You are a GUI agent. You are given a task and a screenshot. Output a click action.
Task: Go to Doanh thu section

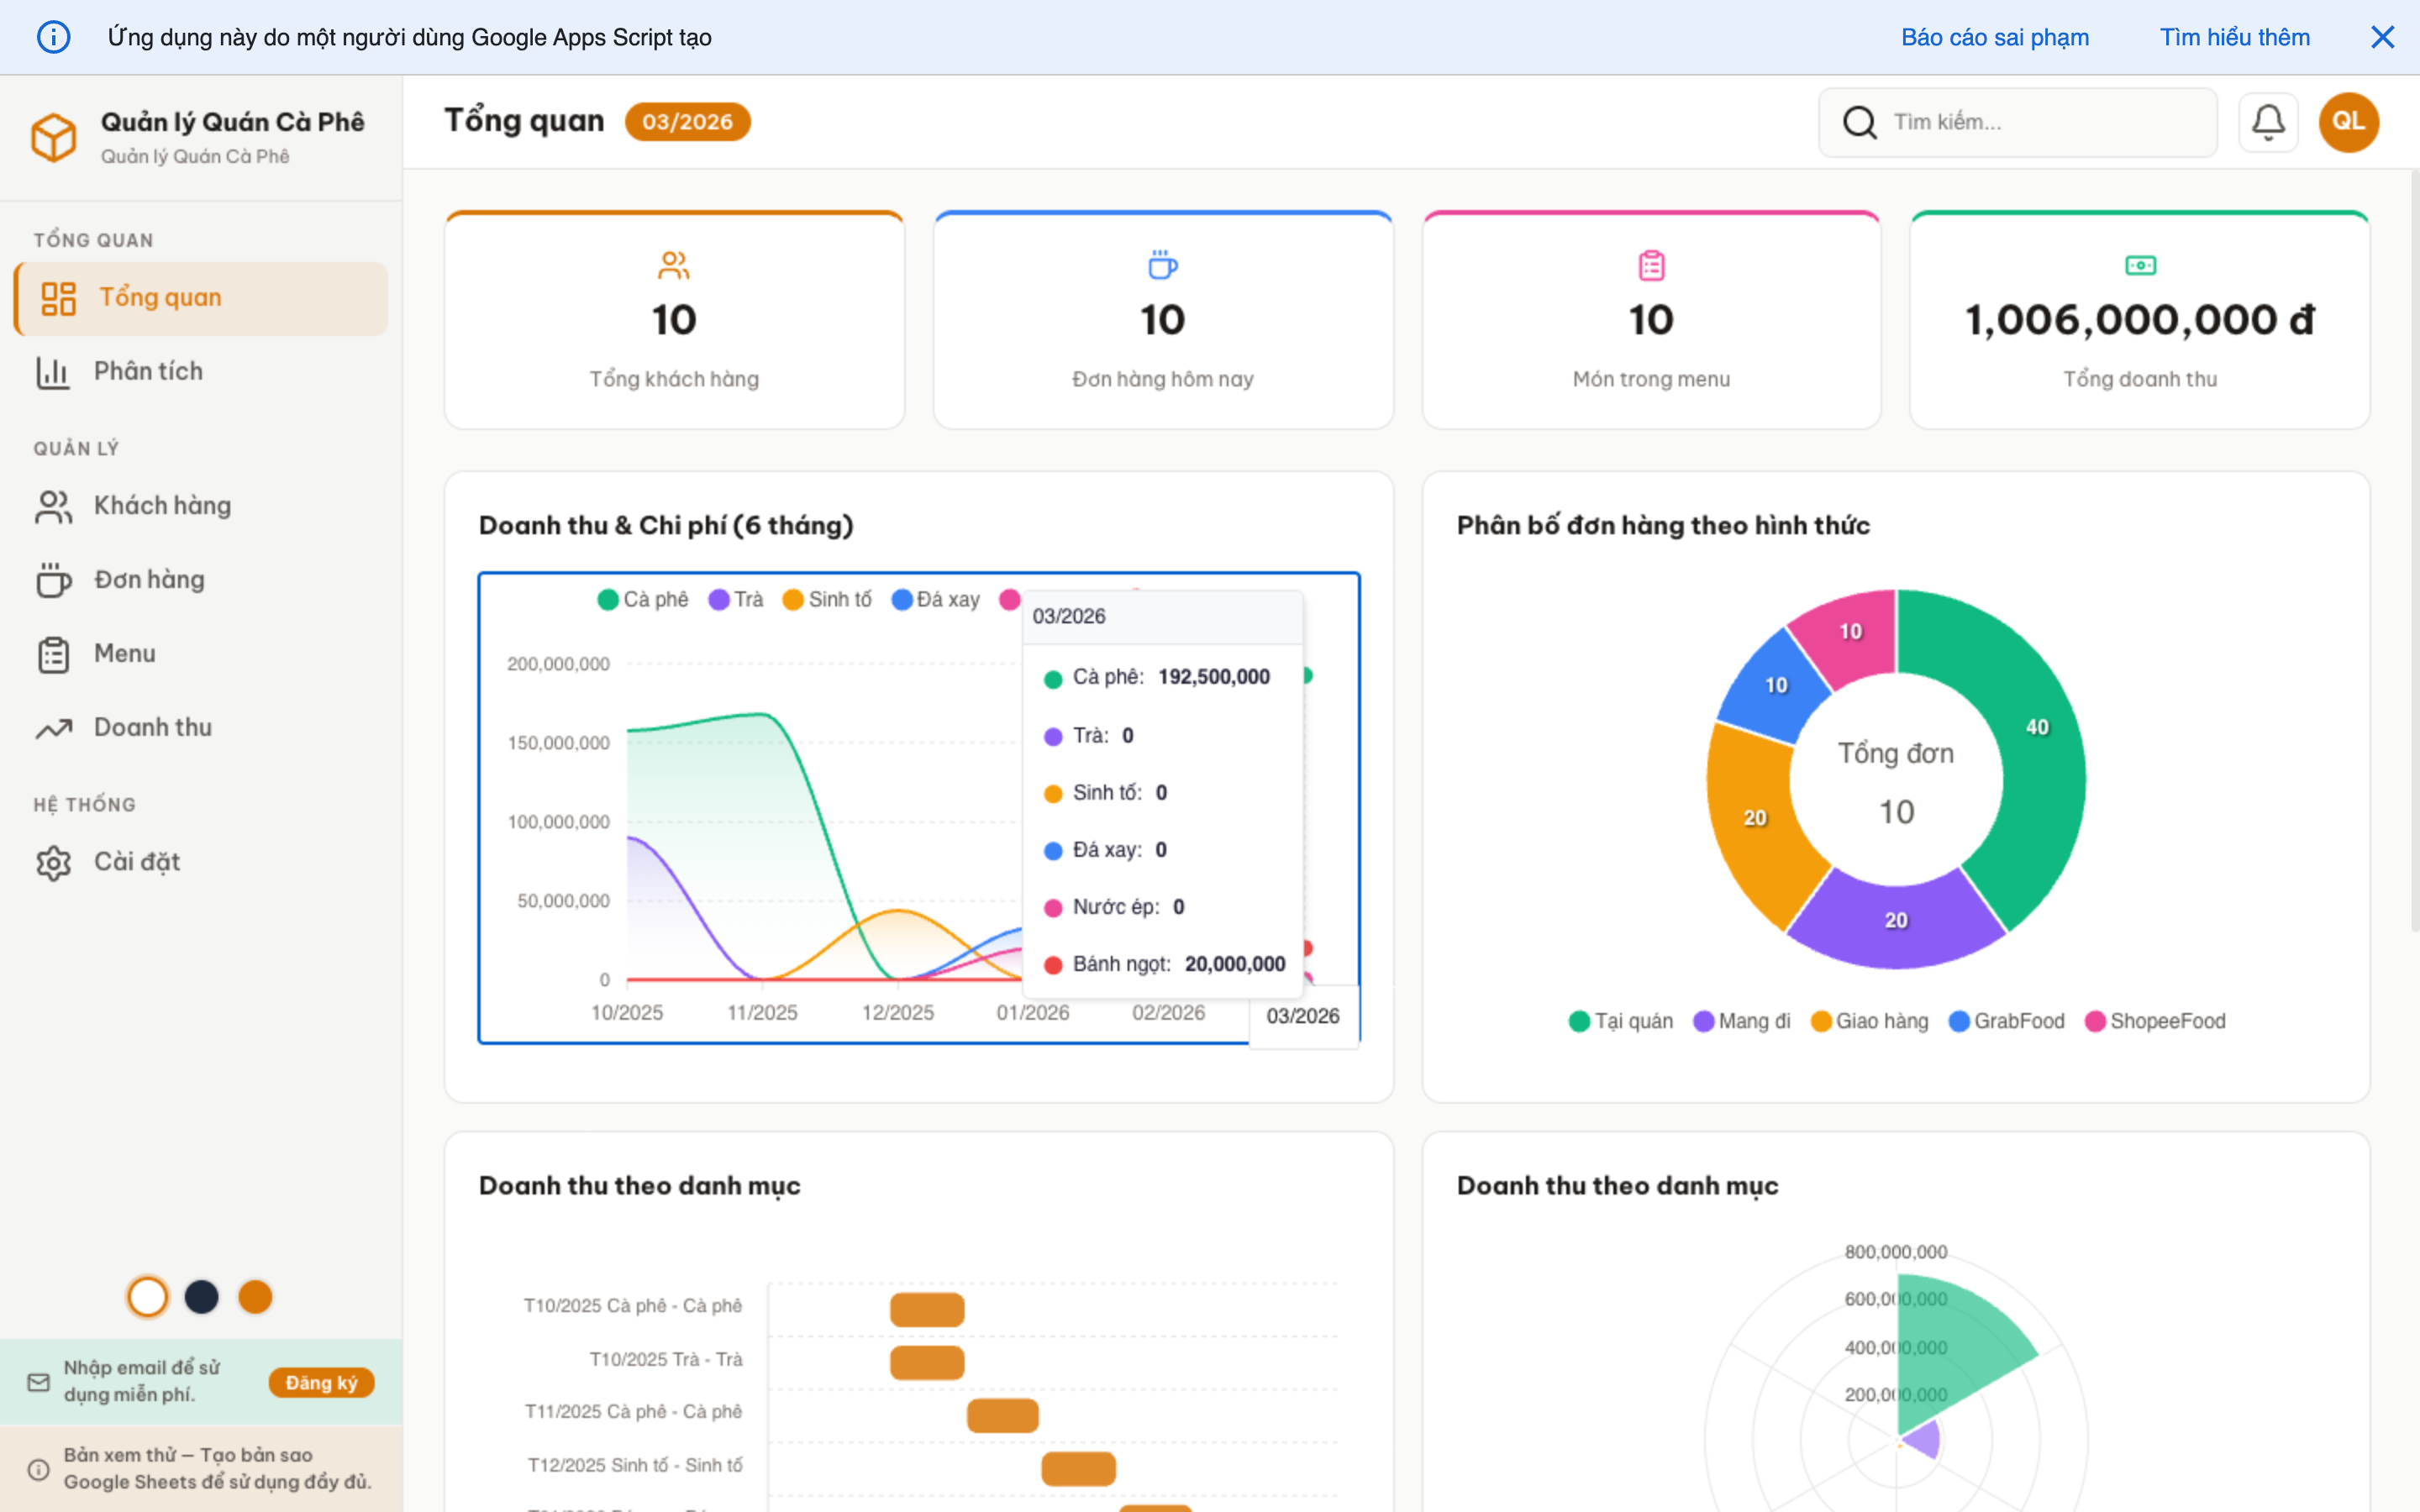pos(152,728)
